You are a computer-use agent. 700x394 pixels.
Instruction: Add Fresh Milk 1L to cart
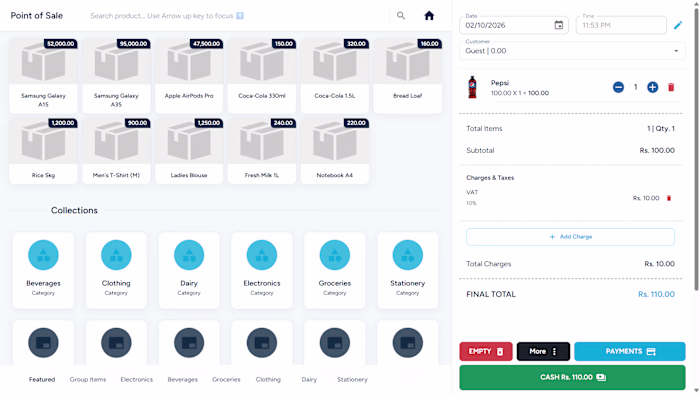pos(262,151)
